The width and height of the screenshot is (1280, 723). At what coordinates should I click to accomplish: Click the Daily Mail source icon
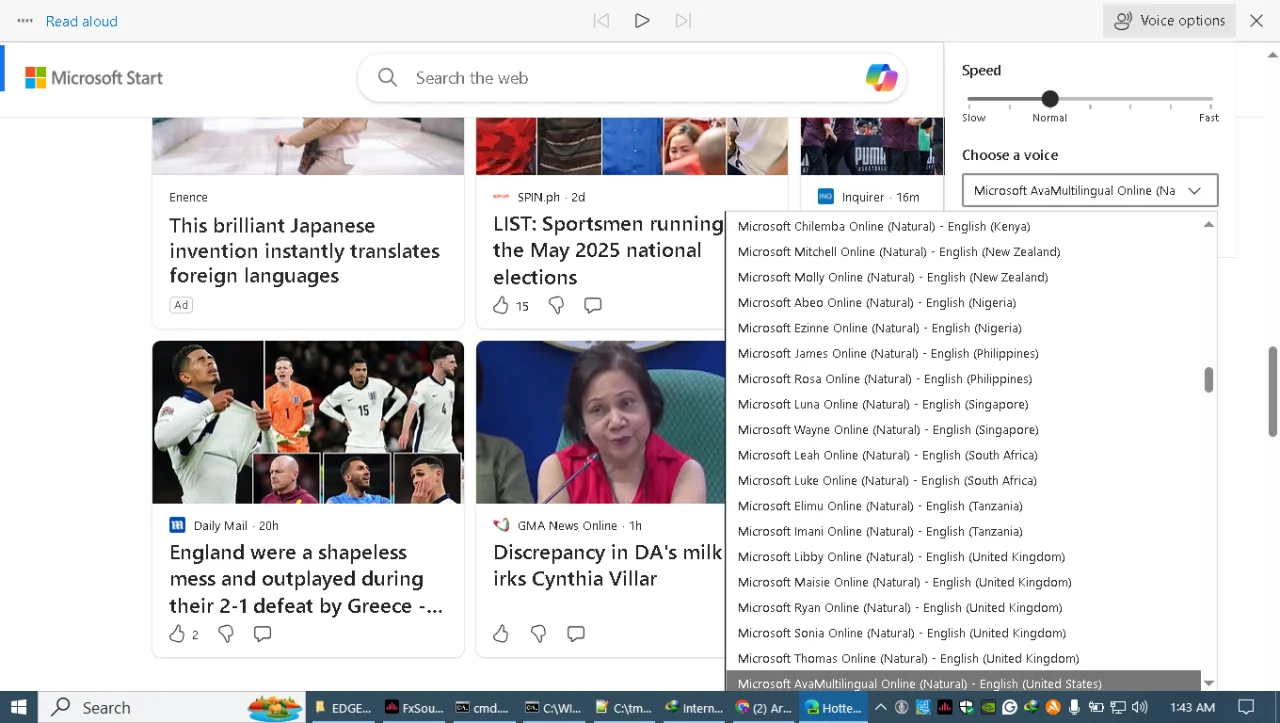pos(177,525)
